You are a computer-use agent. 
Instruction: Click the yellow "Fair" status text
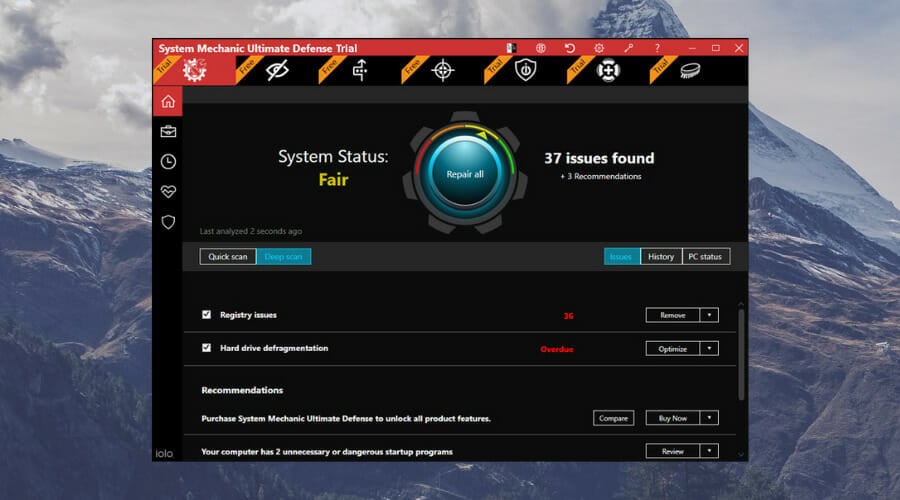(x=333, y=180)
